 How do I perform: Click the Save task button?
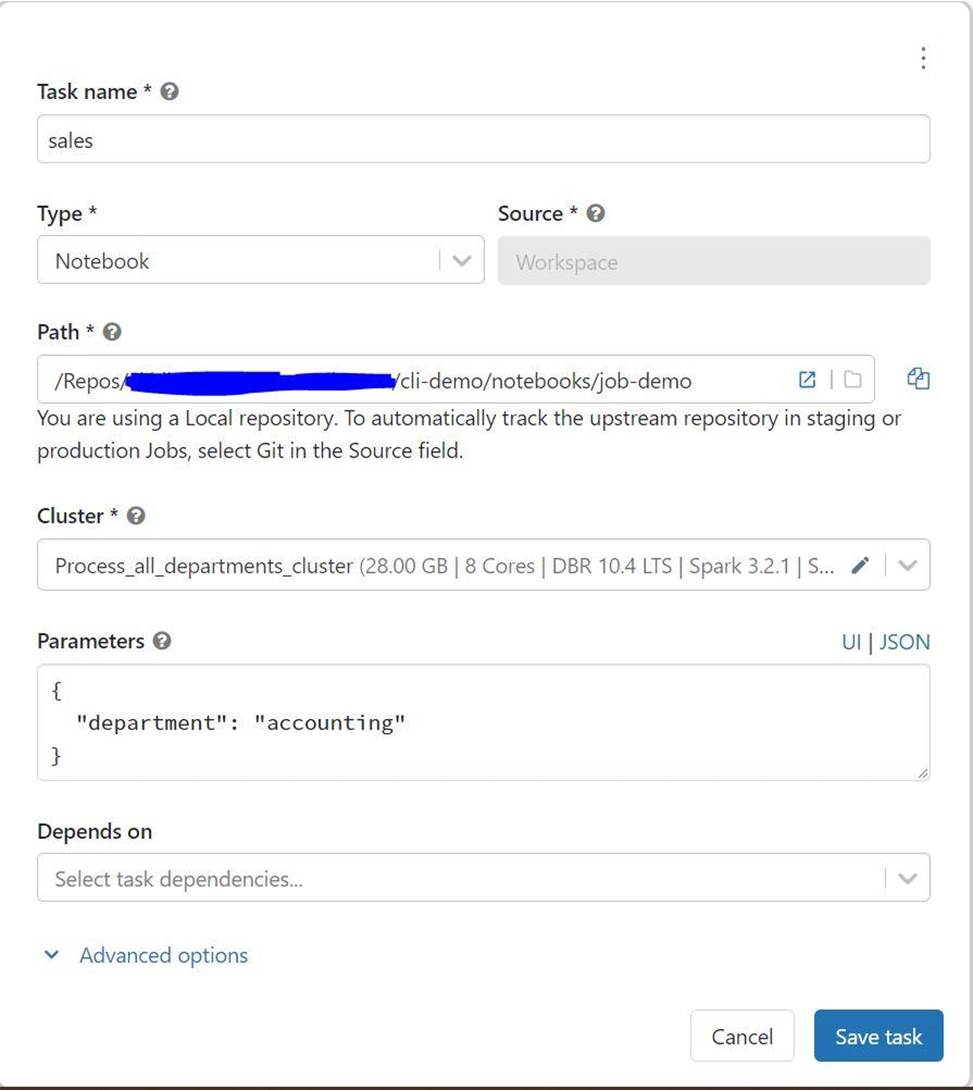click(x=878, y=1036)
